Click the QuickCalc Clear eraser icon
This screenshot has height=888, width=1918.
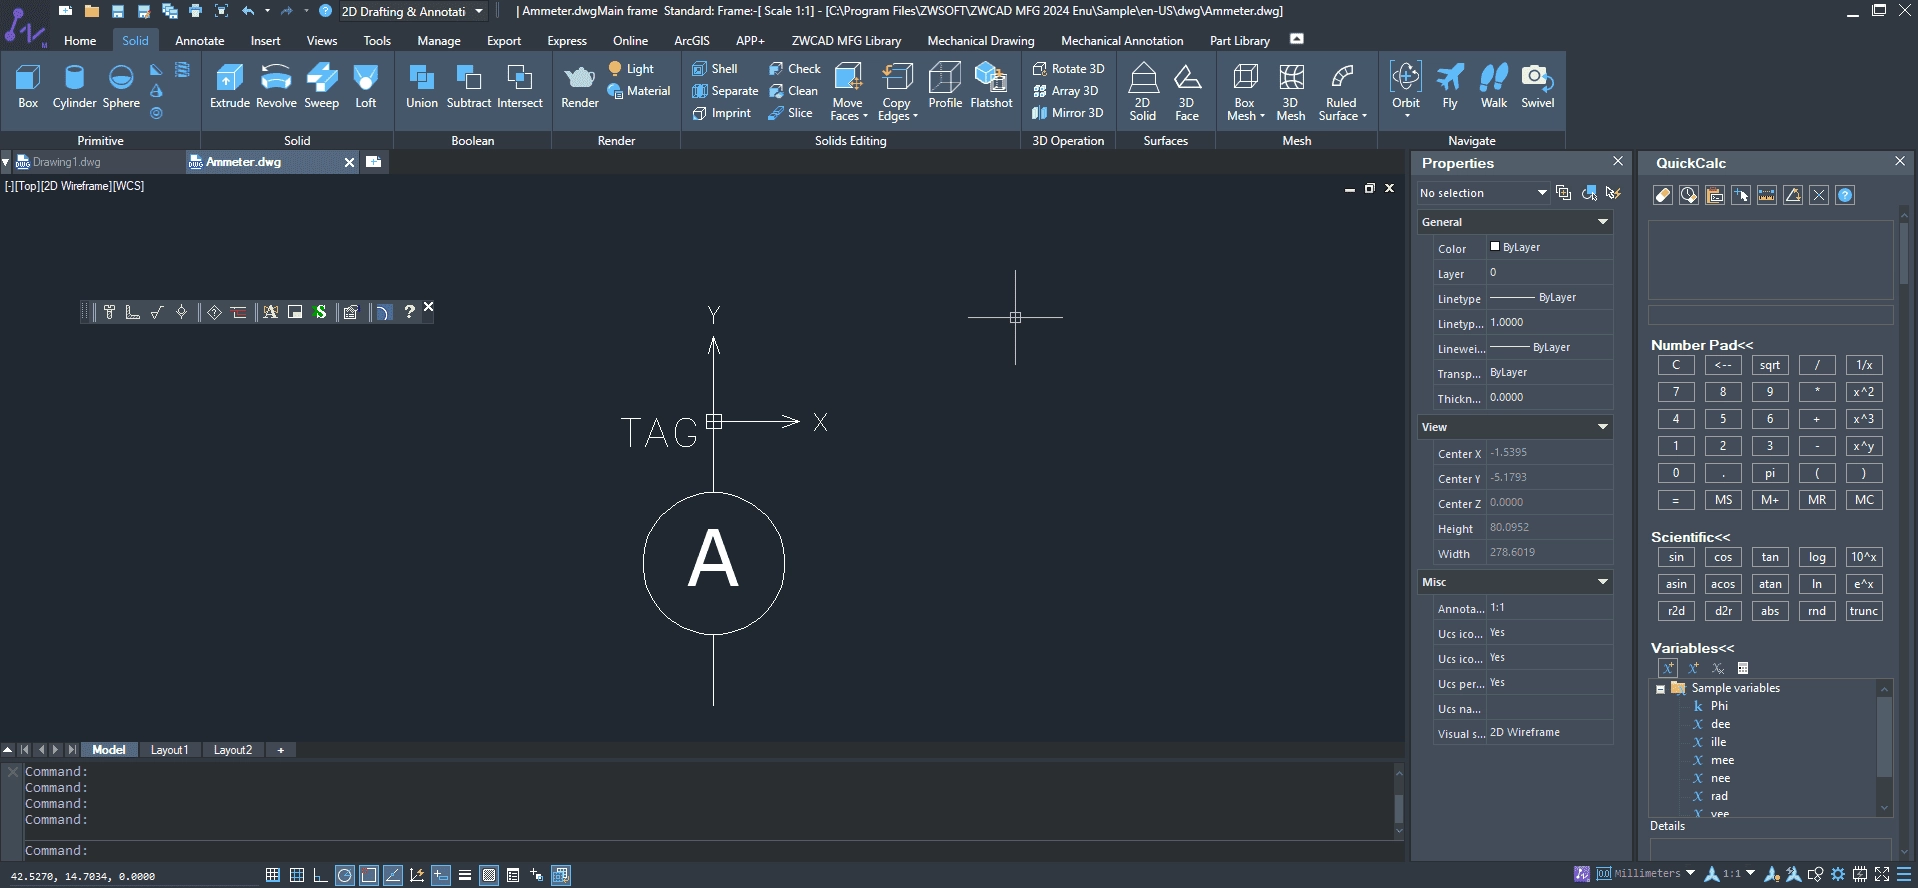[x=1663, y=195]
